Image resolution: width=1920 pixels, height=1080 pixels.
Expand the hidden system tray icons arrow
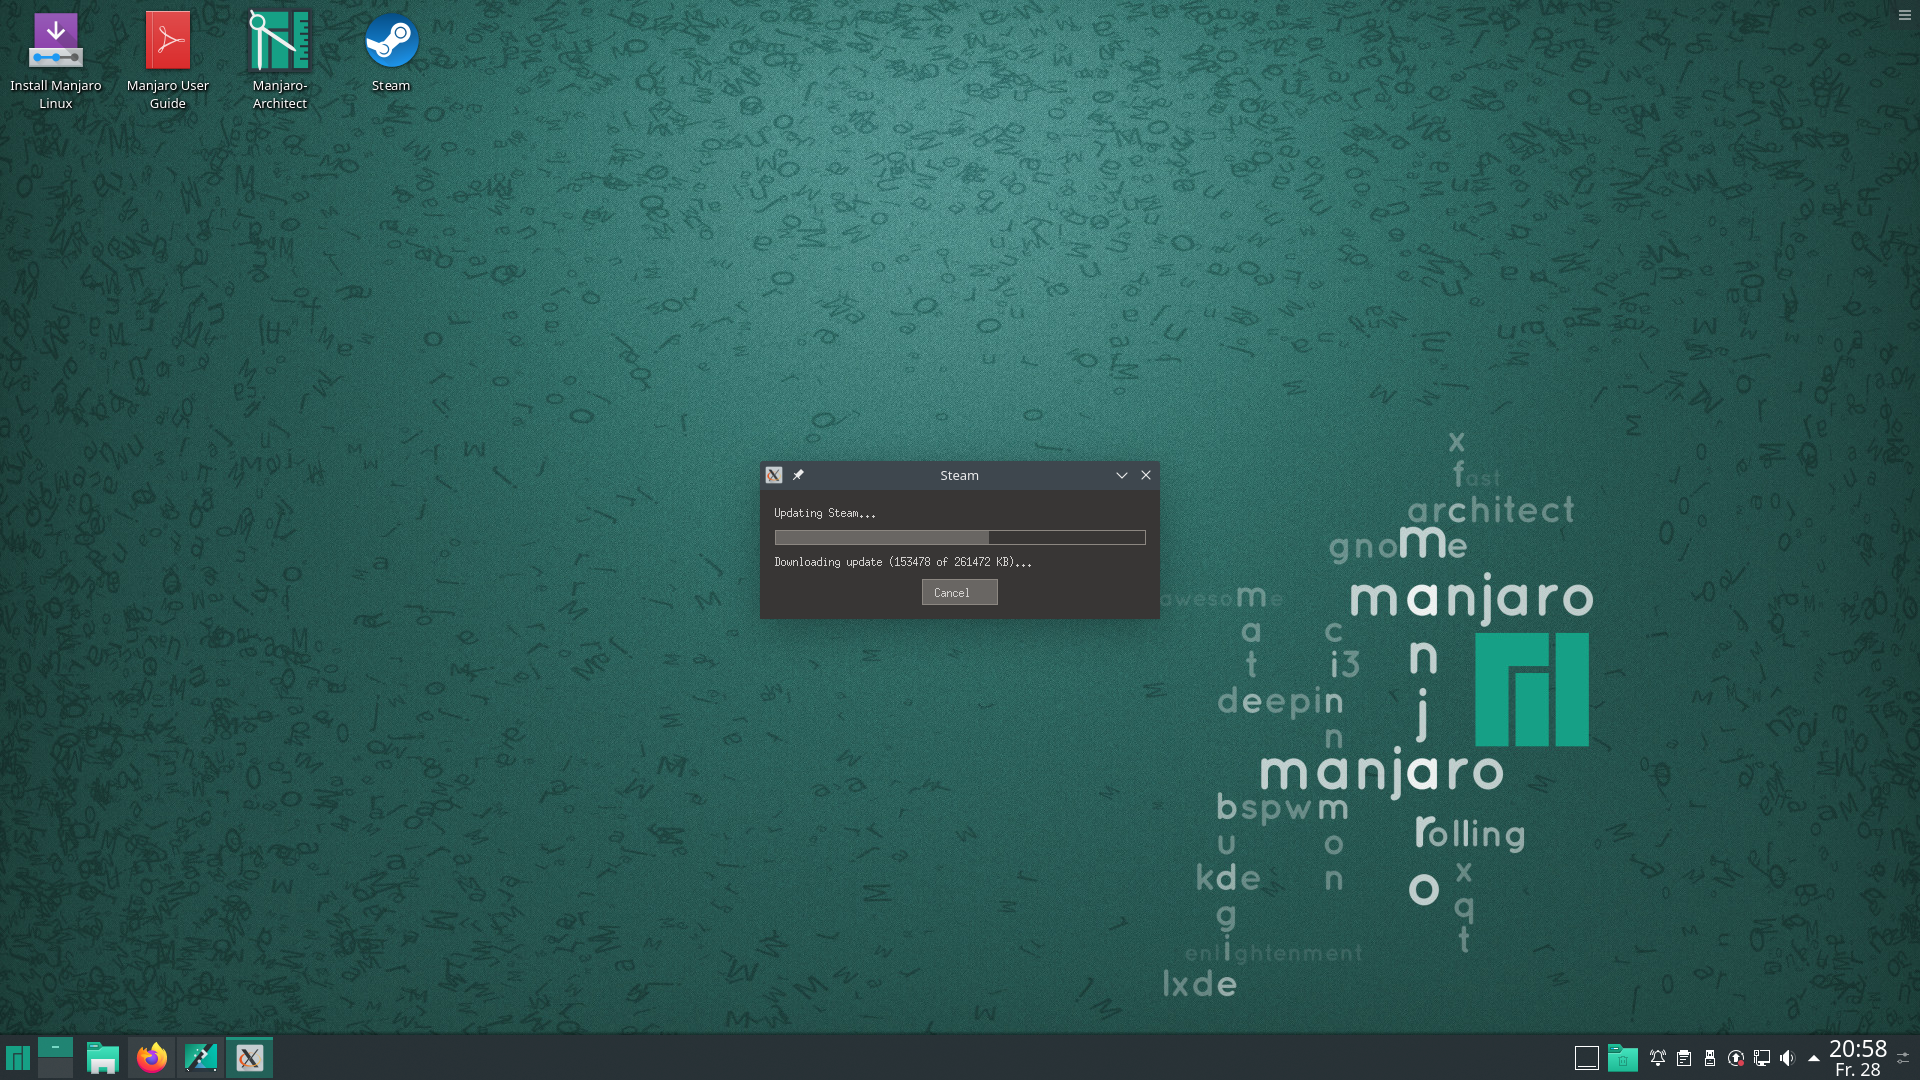pos(1814,1058)
